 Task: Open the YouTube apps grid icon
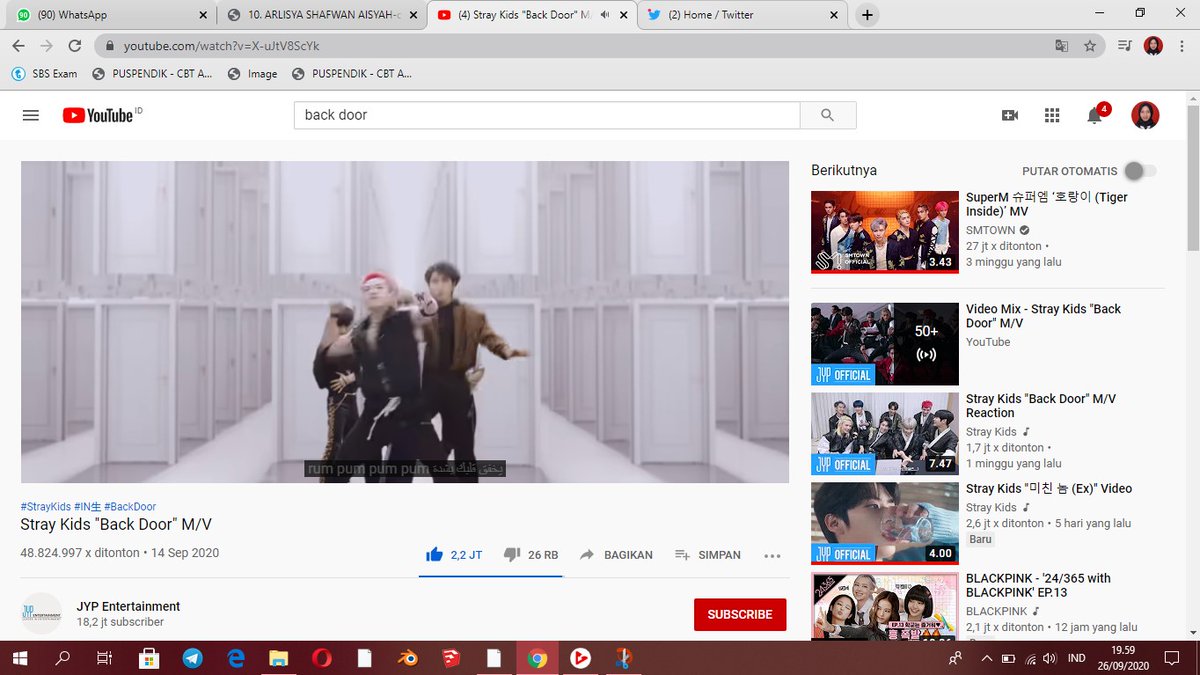tap(1052, 115)
